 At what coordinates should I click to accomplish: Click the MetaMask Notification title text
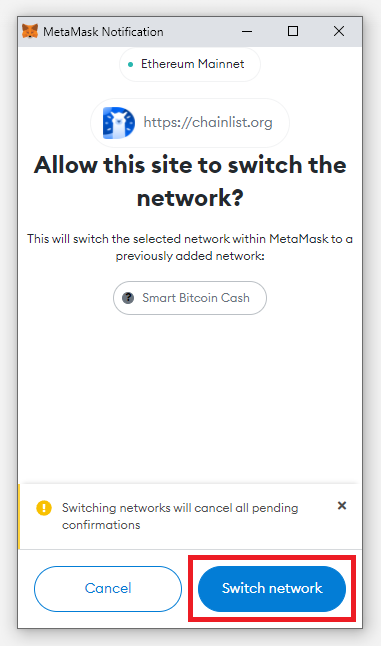[103, 32]
